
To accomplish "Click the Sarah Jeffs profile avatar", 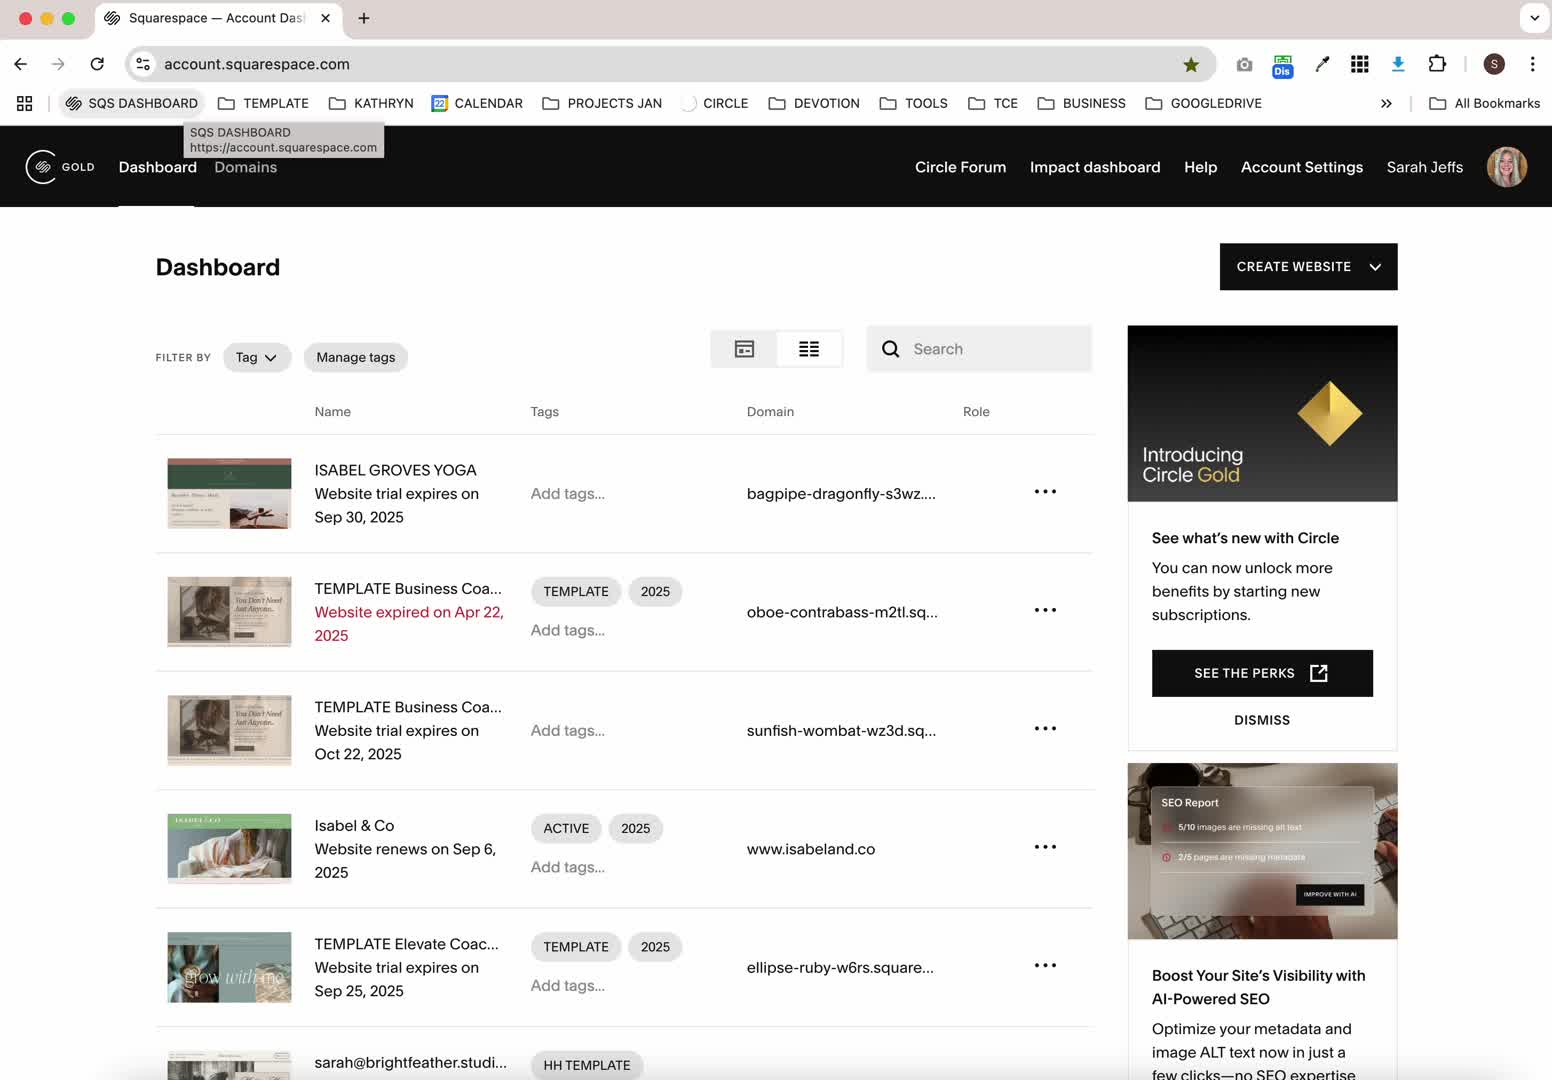I will (1506, 167).
